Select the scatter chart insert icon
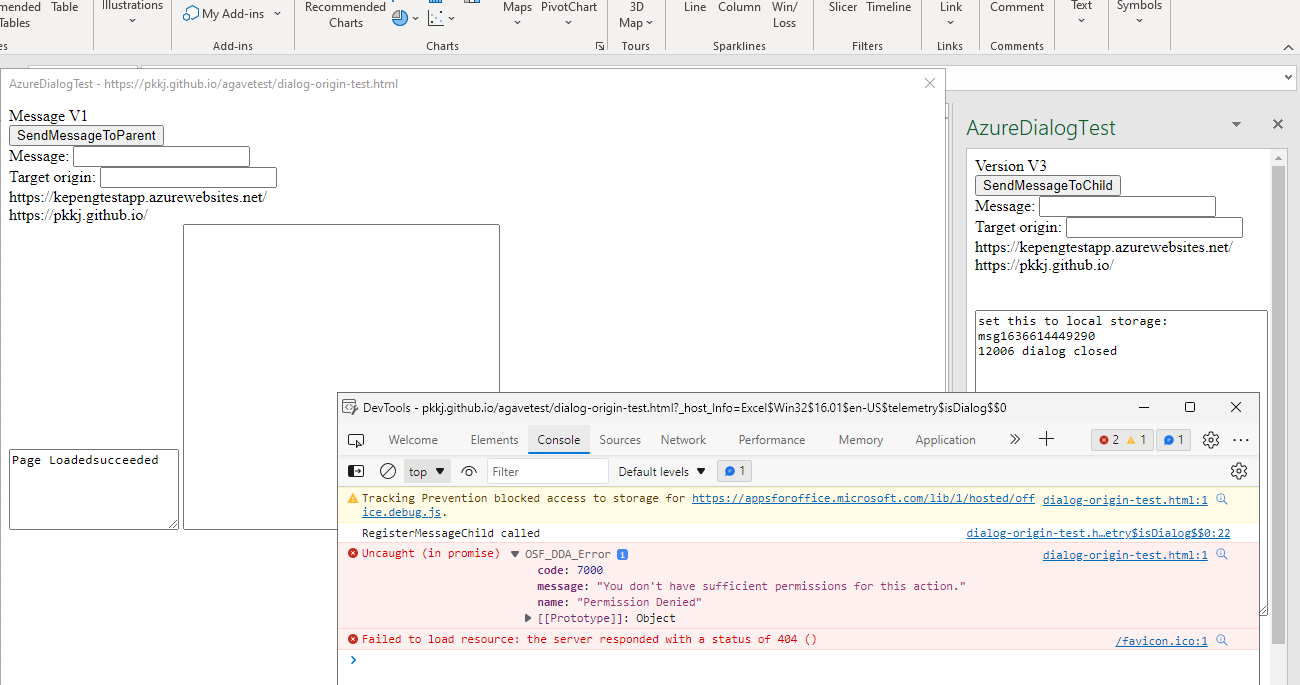This screenshot has height=685, width=1300. pyautogui.click(x=434, y=17)
